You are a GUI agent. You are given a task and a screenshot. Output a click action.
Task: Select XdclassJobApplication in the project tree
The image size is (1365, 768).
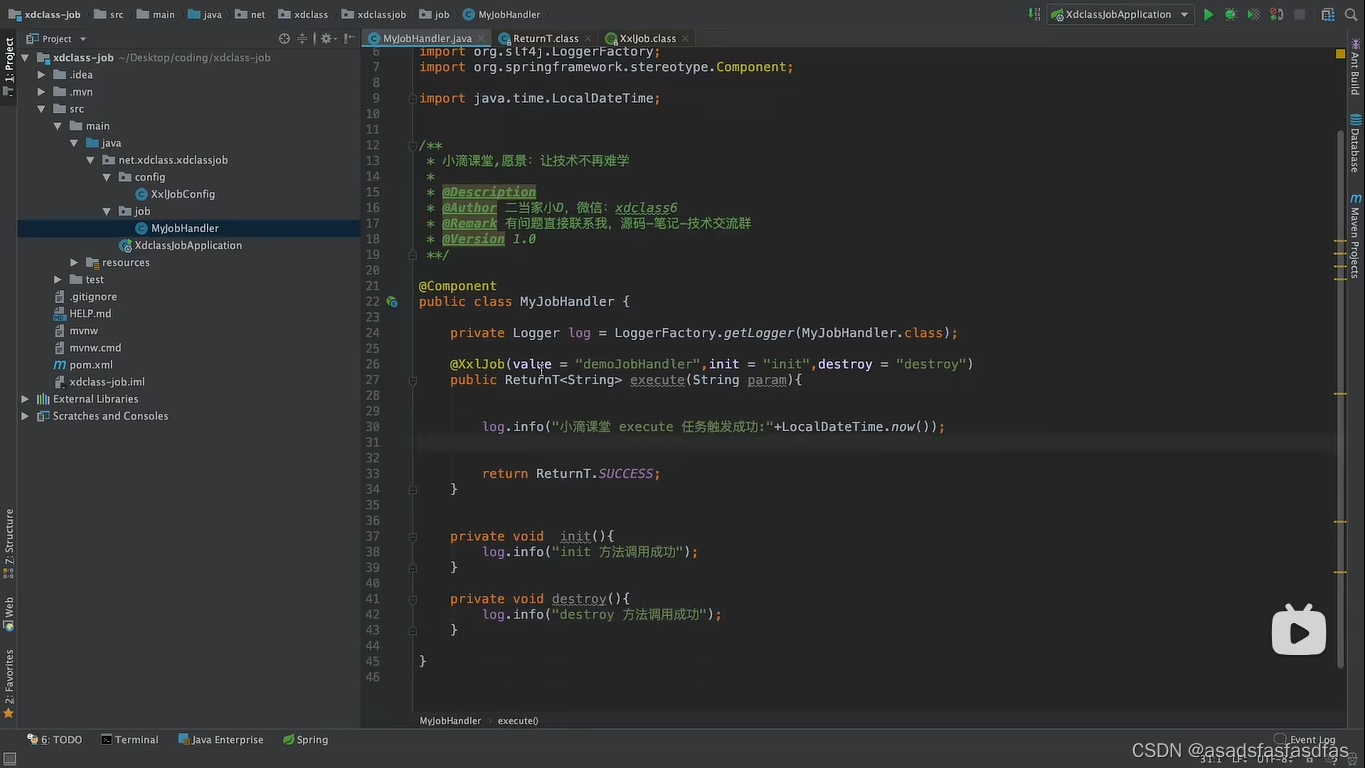tap(188, 245)
